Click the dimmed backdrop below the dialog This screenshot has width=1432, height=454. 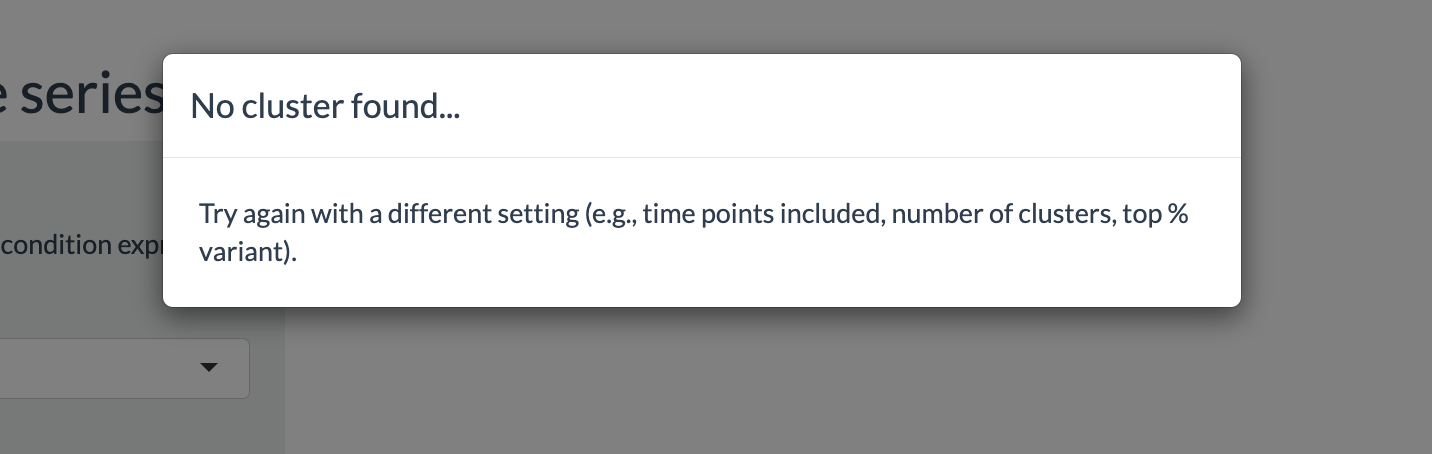pos(760,380)
